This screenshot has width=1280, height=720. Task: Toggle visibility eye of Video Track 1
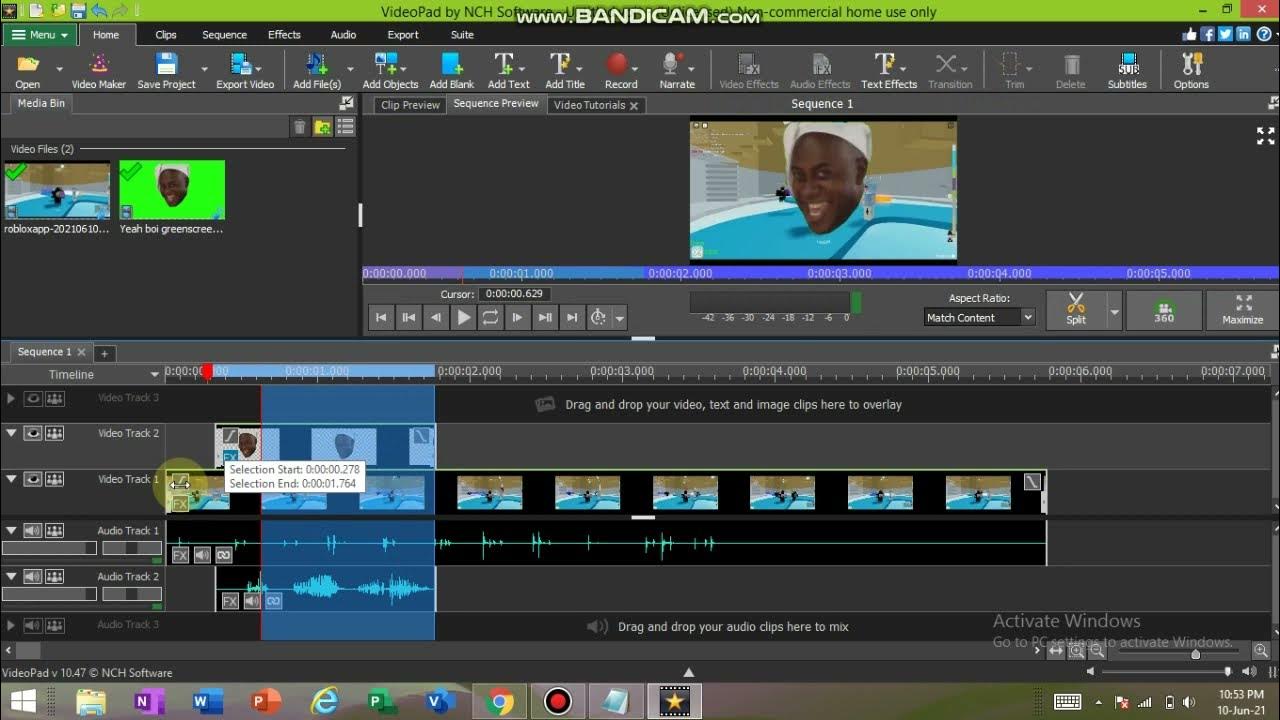(x=33, y=479)
